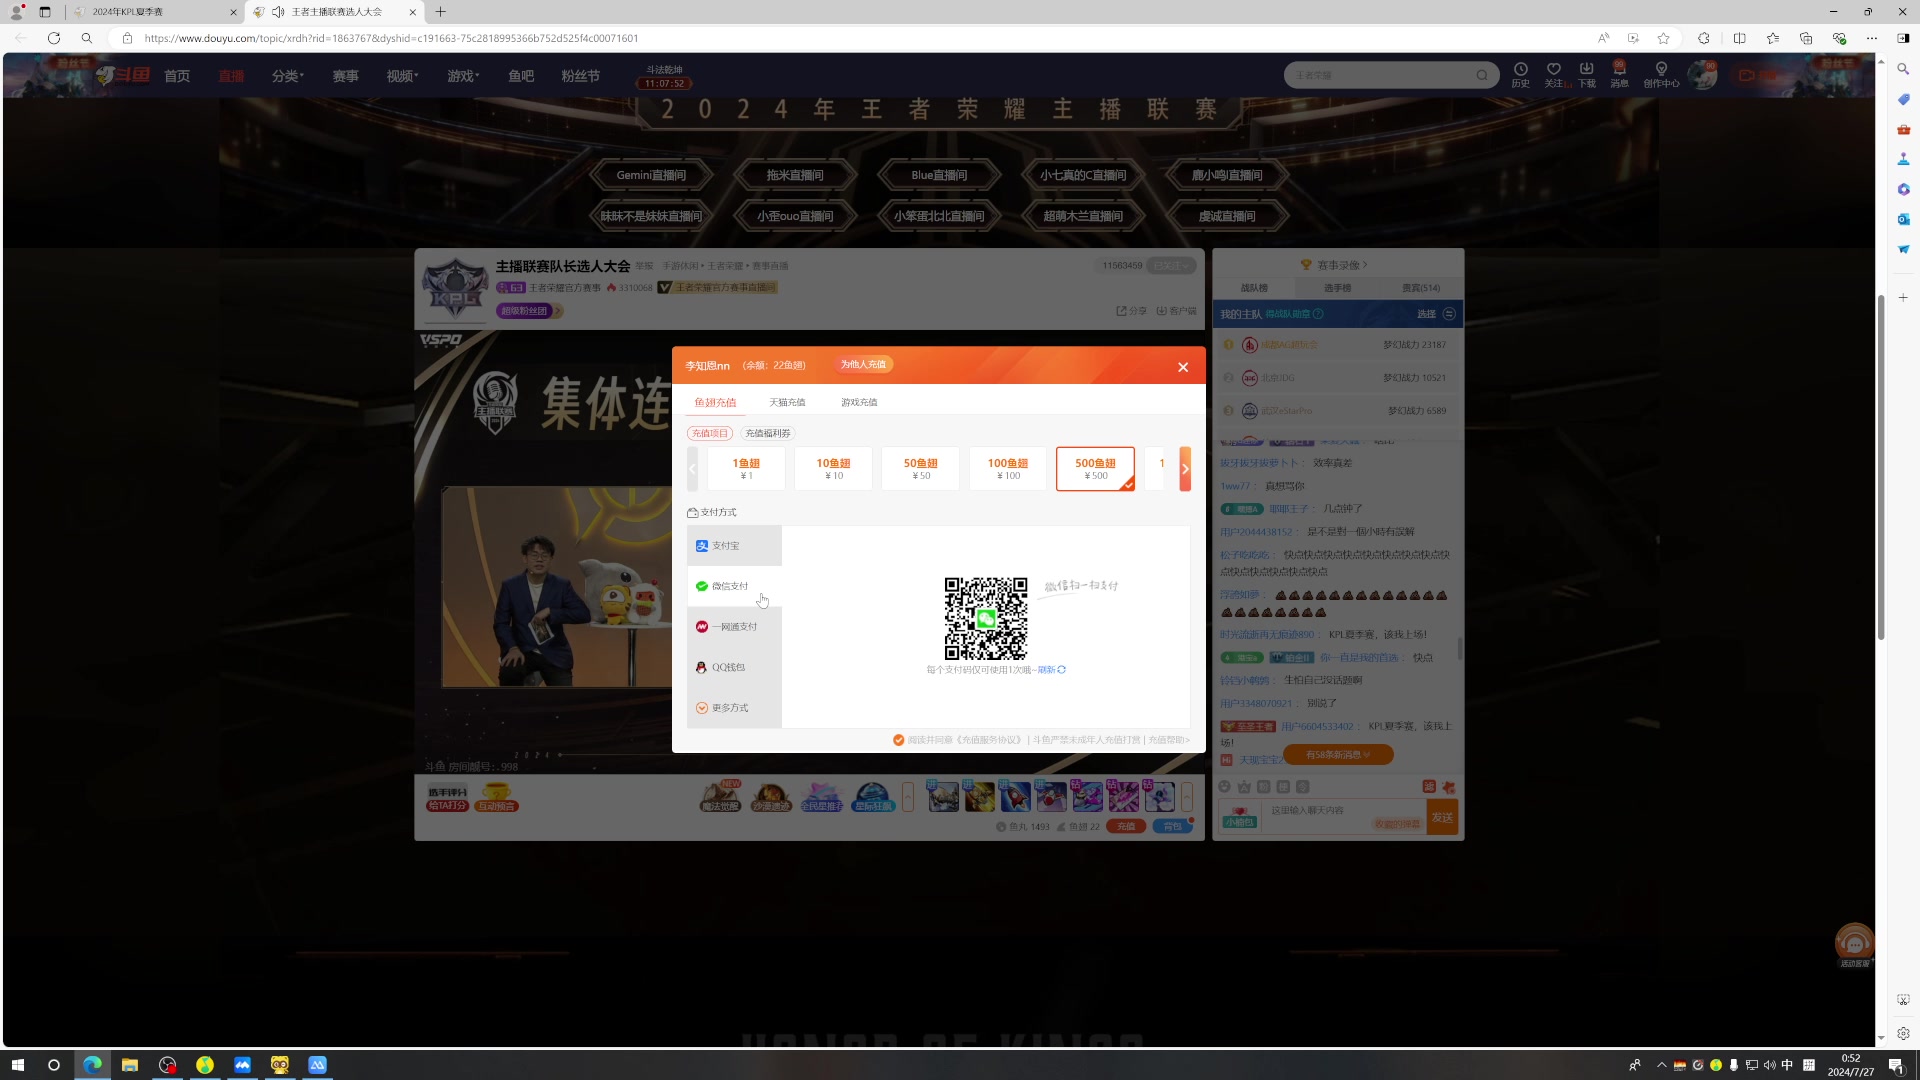Viewport: 1920px width, 1080px height.
Task: Open 赛事录像 link with trophy icon
Action: tap(1334, 265)
